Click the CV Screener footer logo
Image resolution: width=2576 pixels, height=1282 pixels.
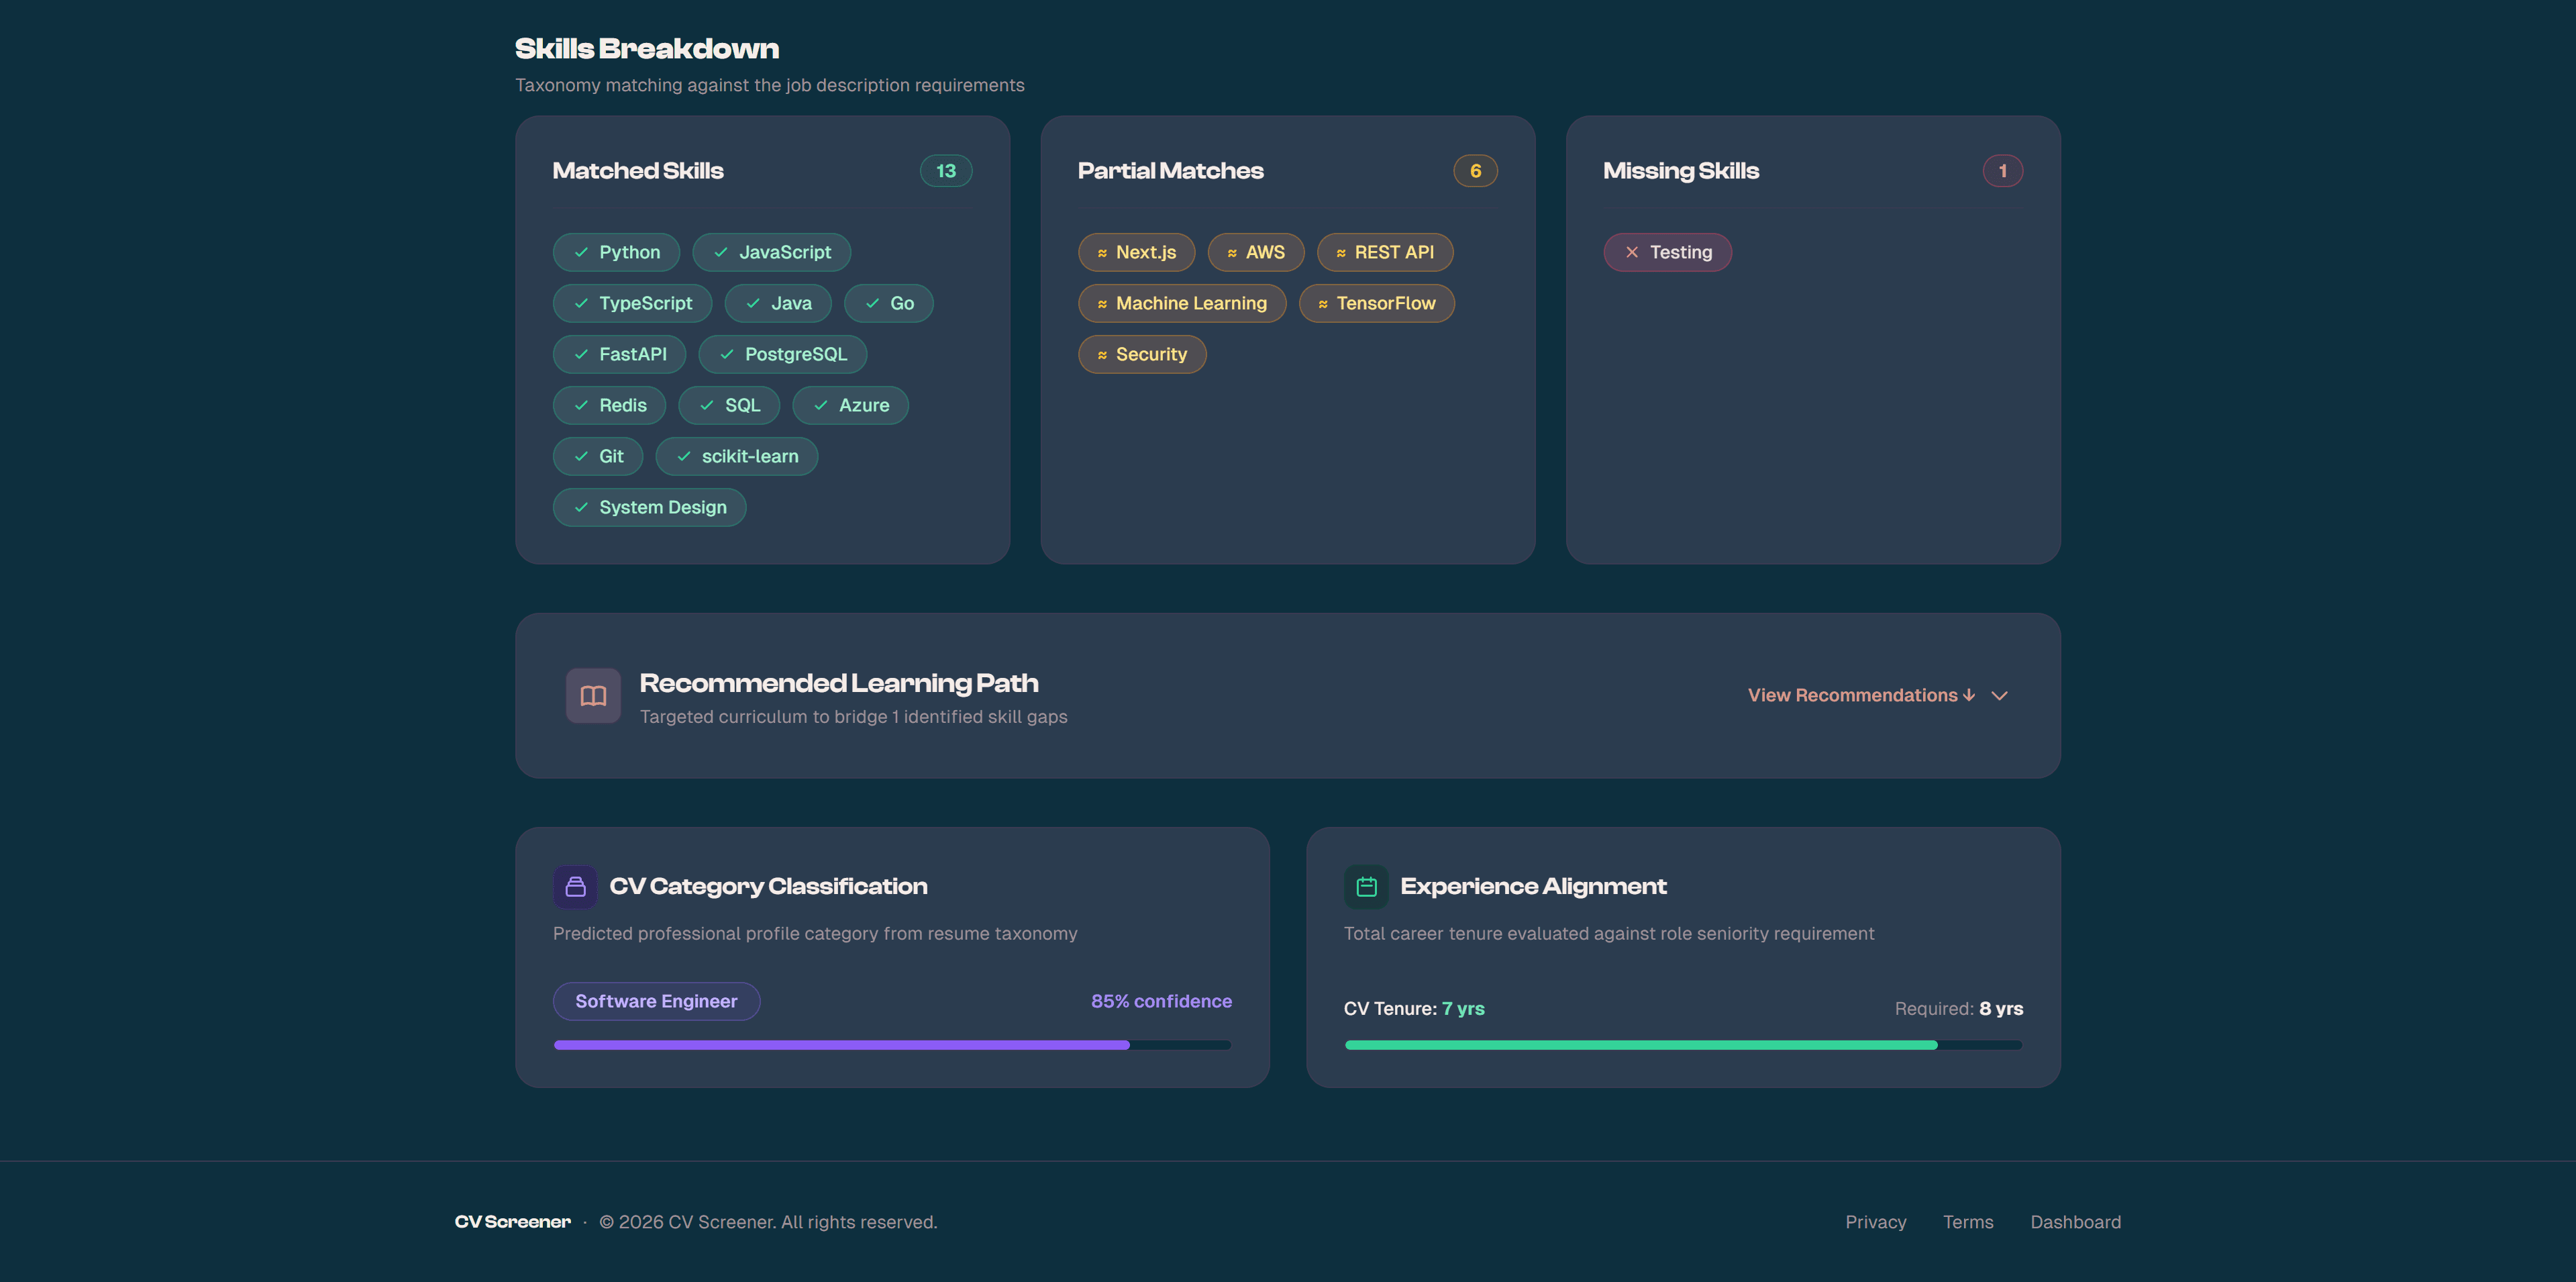512,1222
